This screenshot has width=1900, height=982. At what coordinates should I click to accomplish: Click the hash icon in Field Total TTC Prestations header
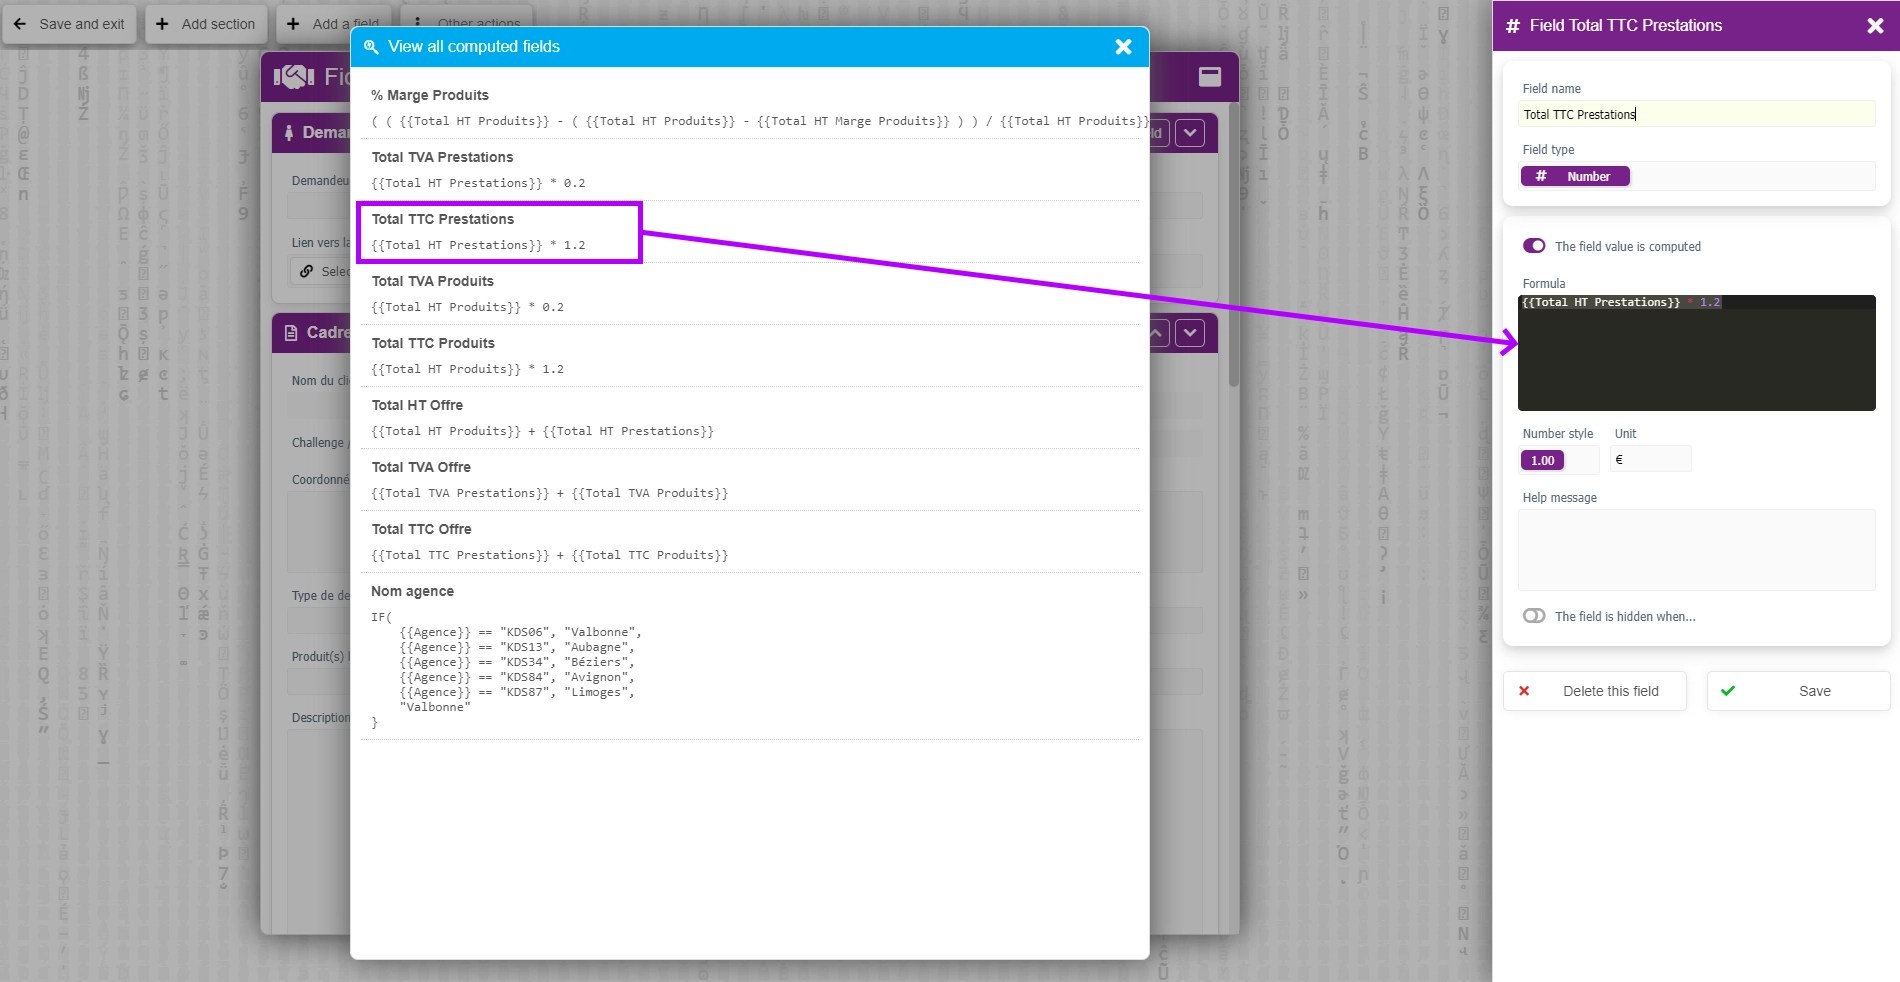[x=1513, y=25]
